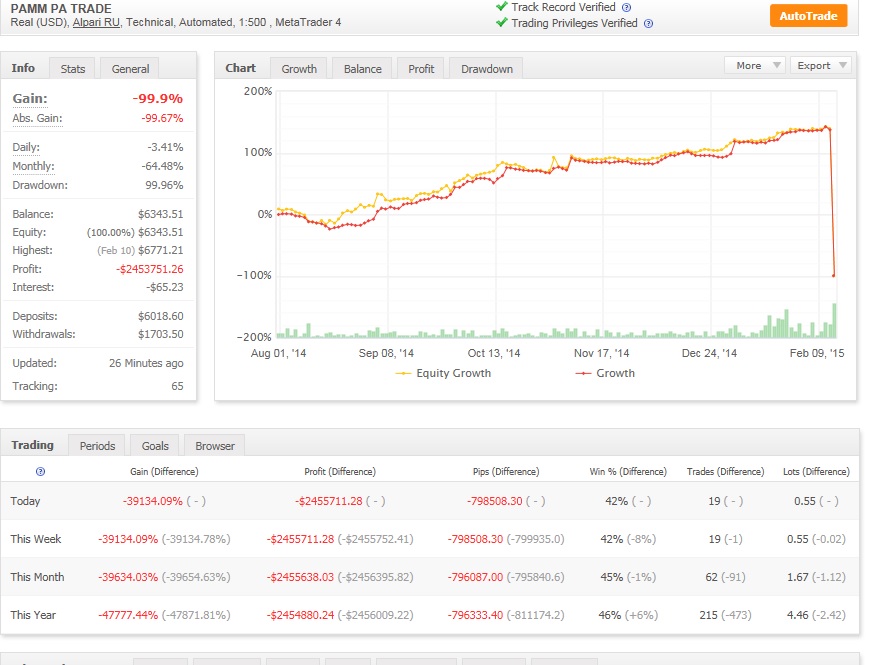
Task: Open Trading Privileges Verified help icon
Action: (648, 24)
